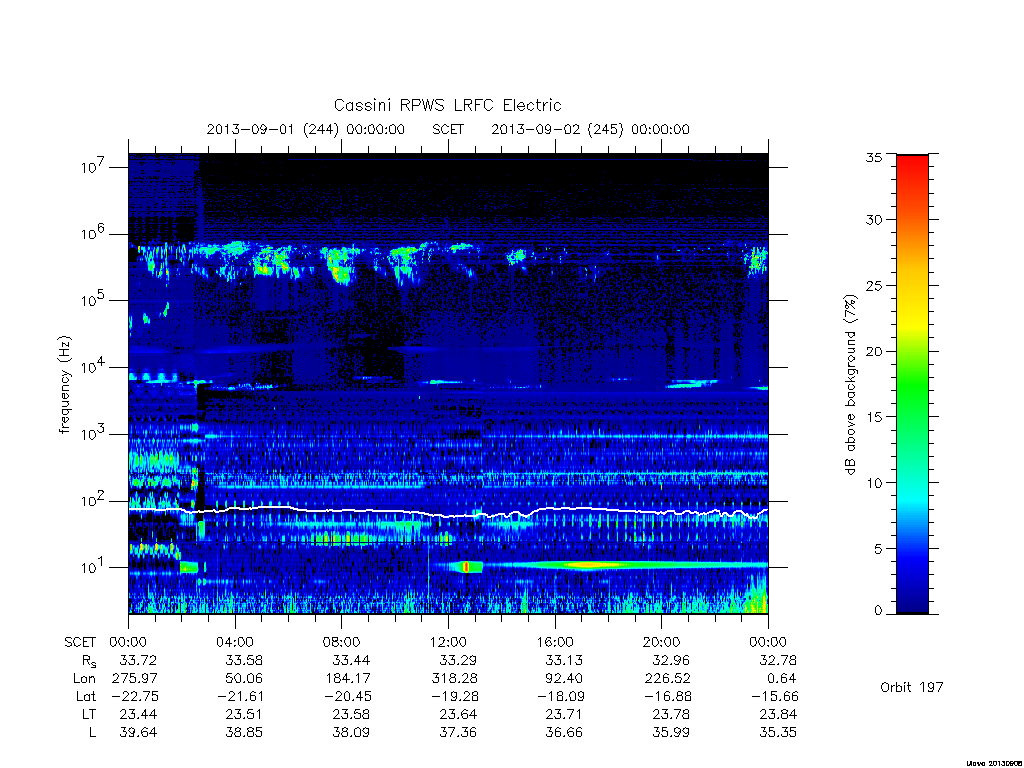Click the 'dB above background (7%)' colorbar label

850,384
